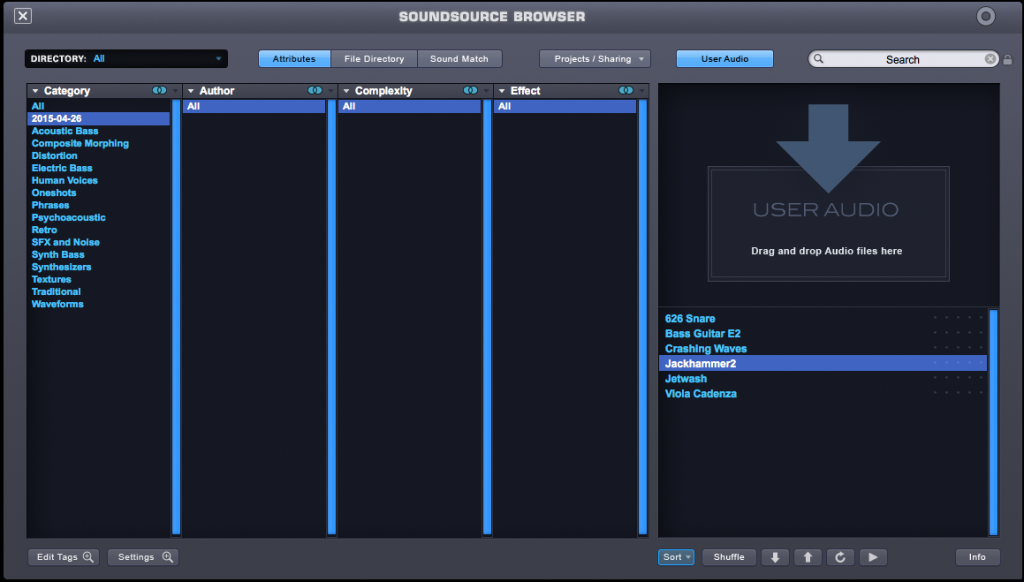Toggle the User Audio mode

pyautogui.click(x=724, y=58)
